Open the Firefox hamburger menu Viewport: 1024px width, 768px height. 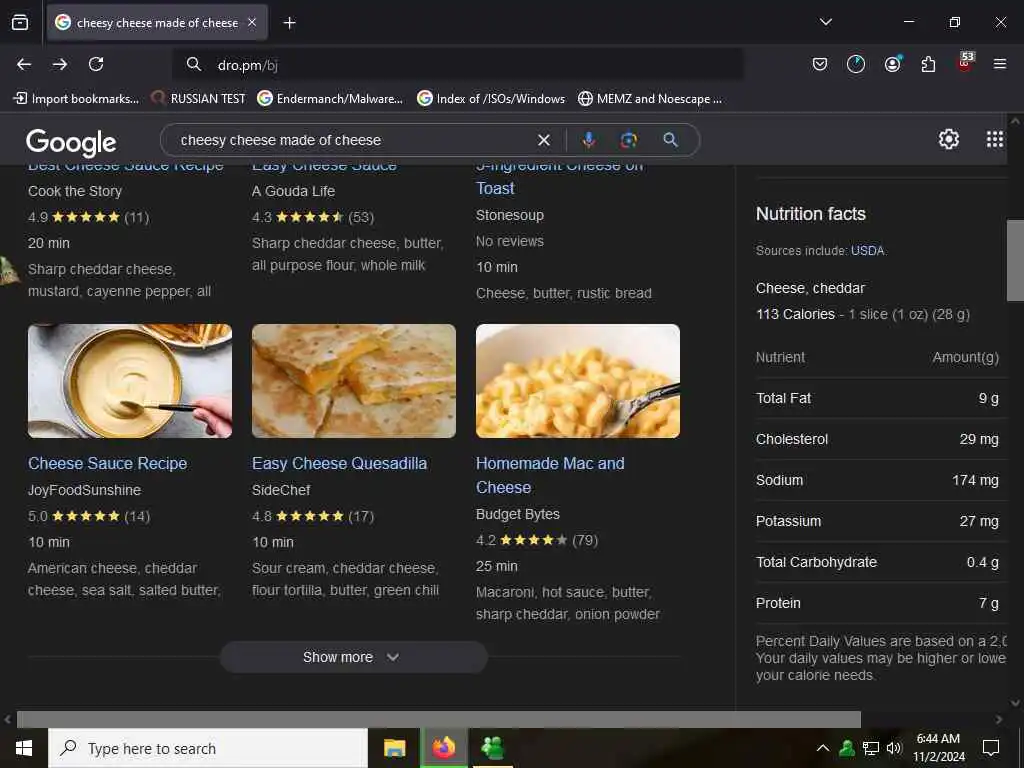pos(999,64)
